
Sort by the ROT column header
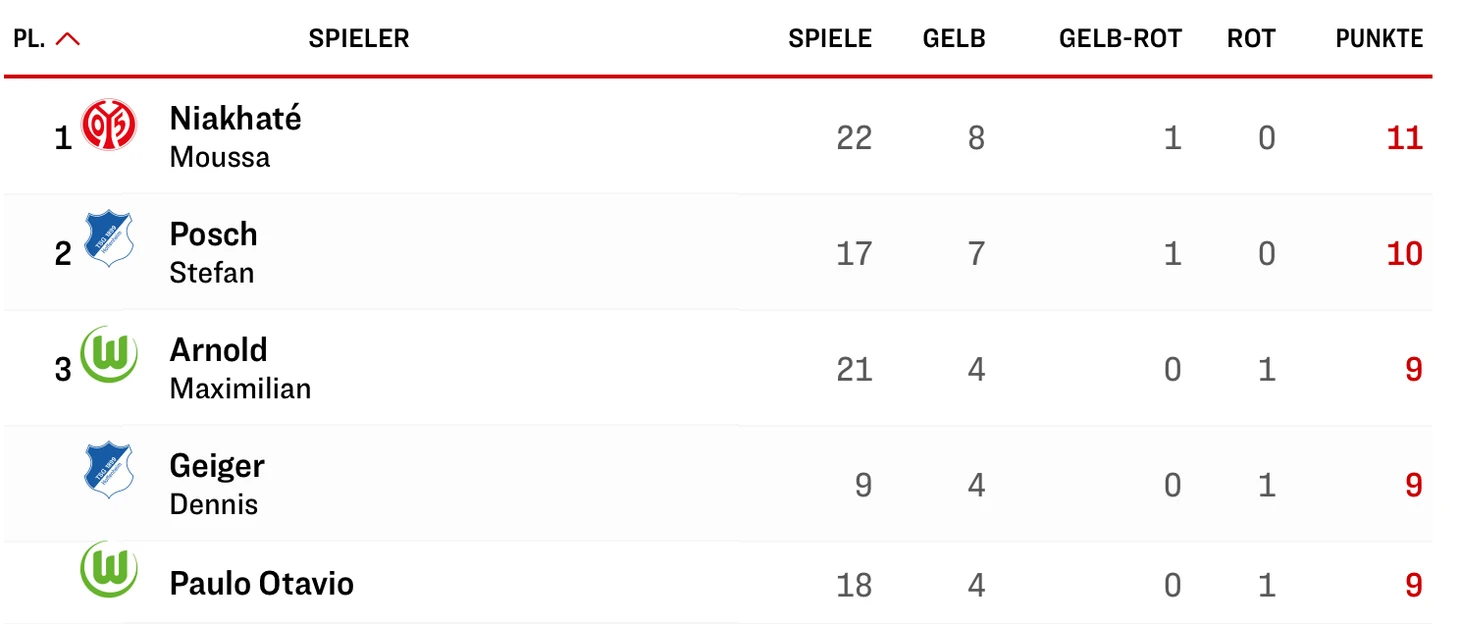1250,39
